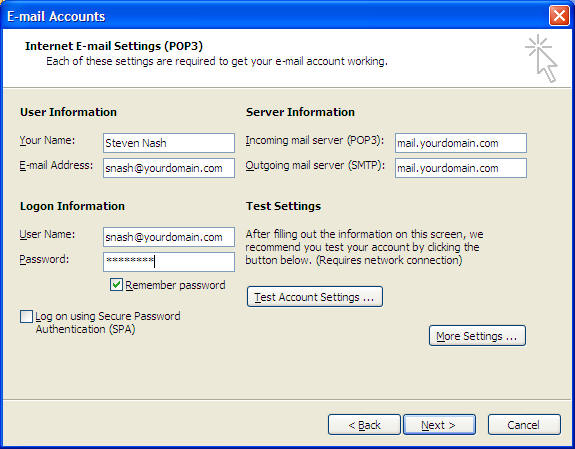Click the Test Settings section heading
575x449 pixels.
tap(283, 206)
